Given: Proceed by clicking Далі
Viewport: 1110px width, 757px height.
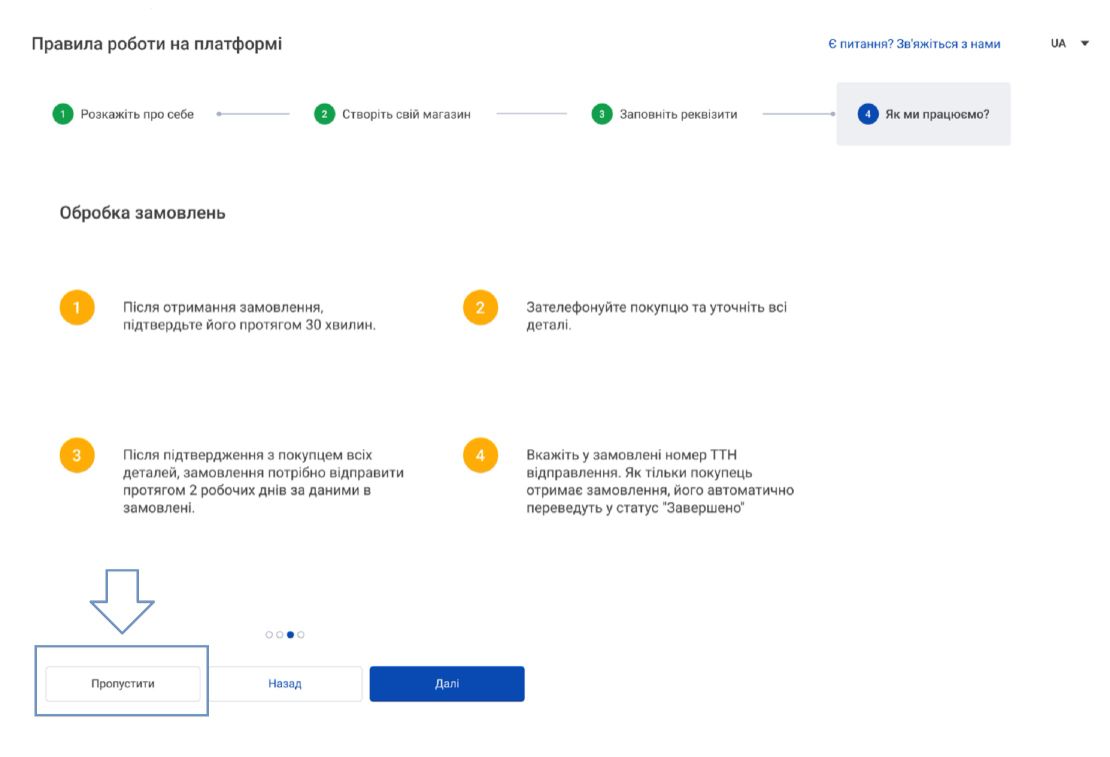Looking at the screenshot, I should tap(447, 683).
